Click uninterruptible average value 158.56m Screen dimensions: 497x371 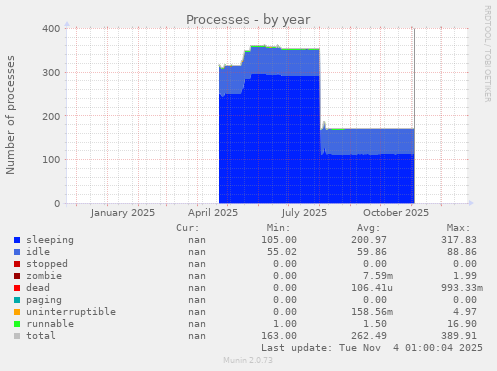point(372,312)
